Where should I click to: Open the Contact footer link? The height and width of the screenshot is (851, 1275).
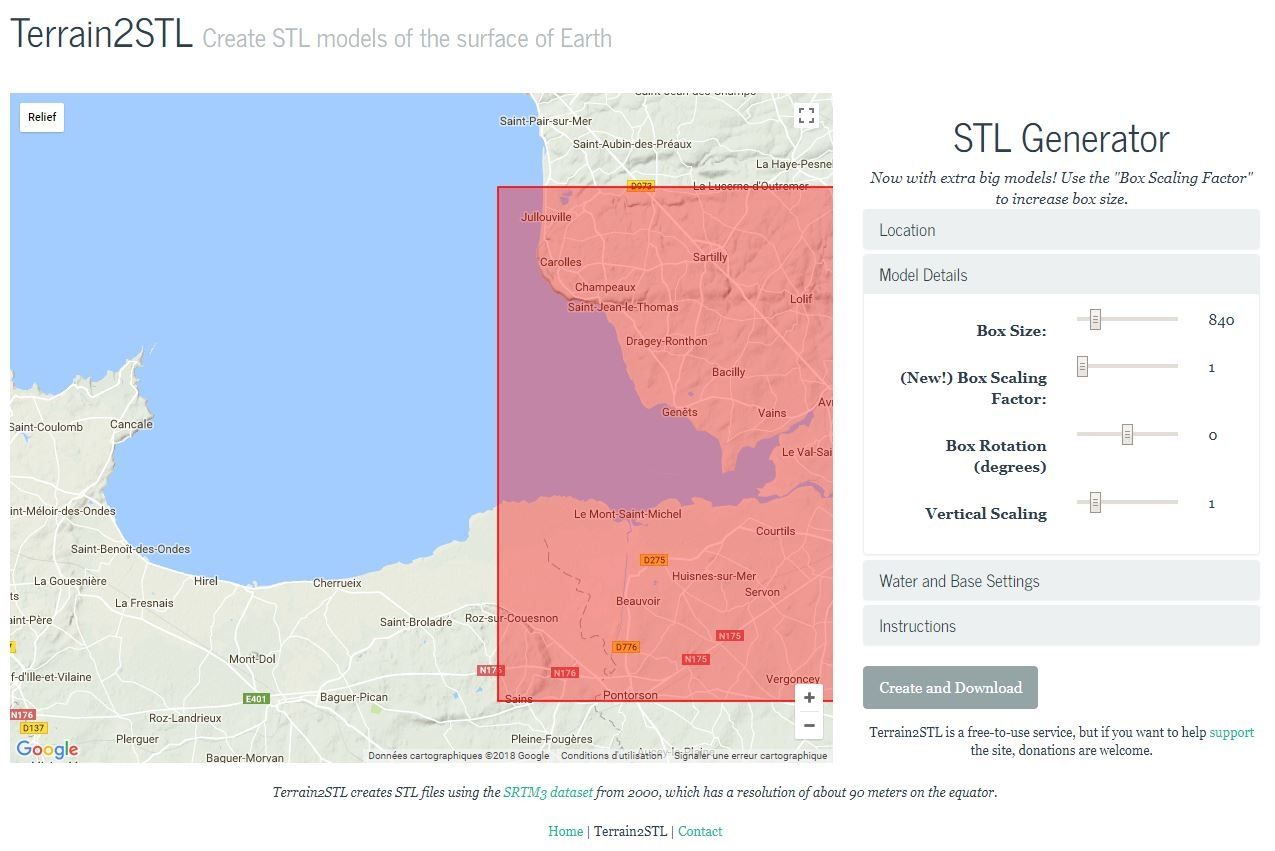(x=700, y=831)
